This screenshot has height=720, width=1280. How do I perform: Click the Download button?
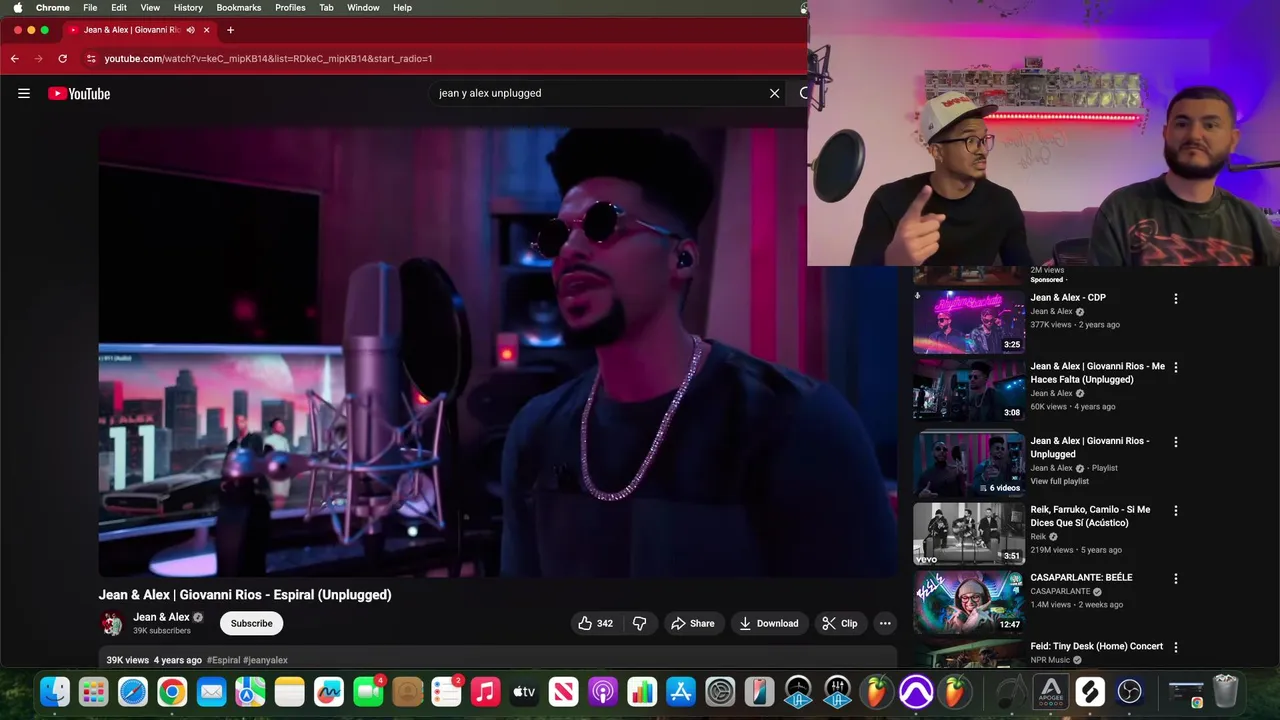(x=769, y=623)
